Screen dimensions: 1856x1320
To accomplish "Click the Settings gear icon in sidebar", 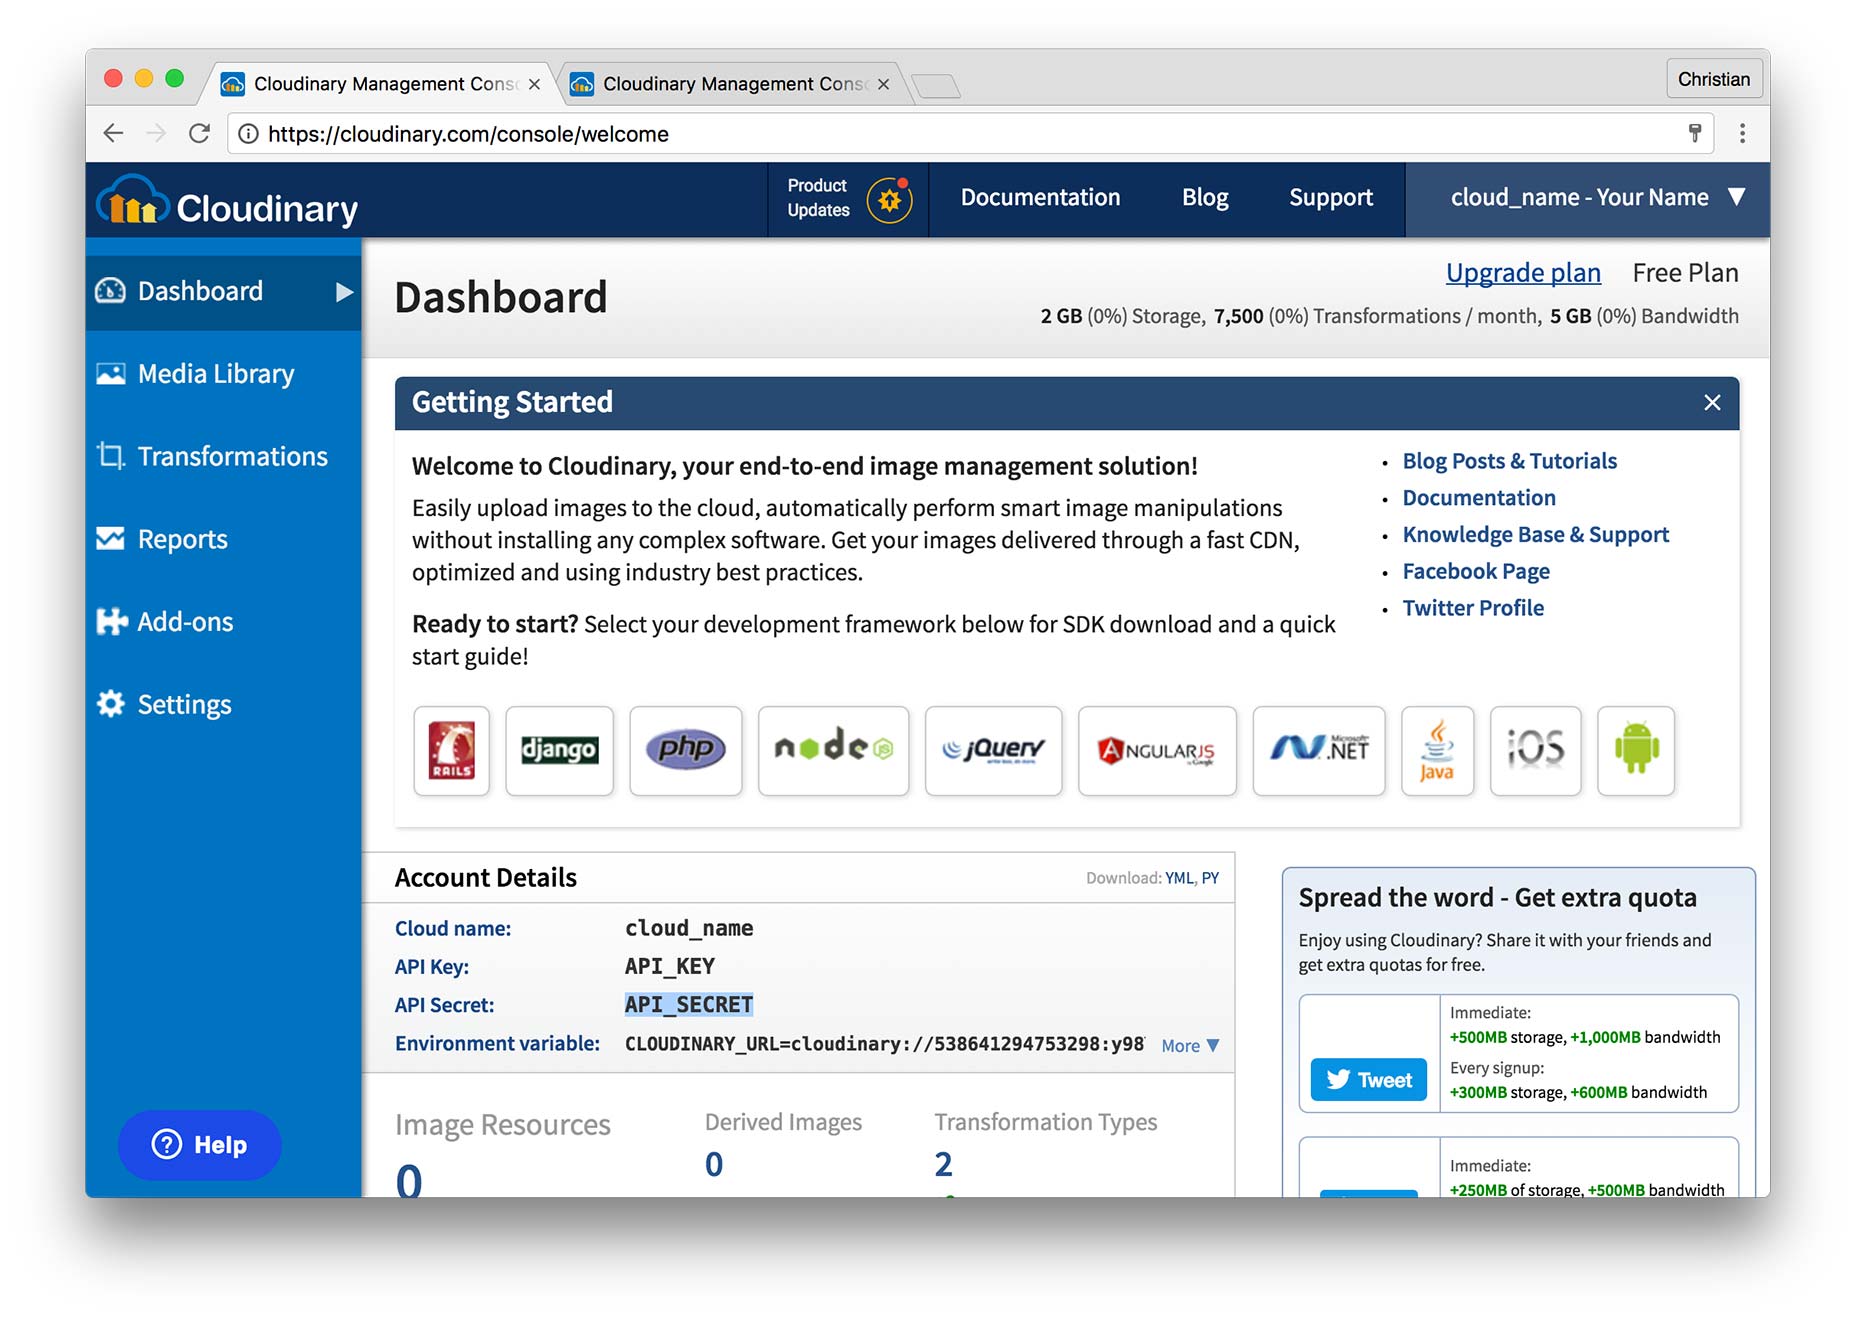I will tap(110, 704).
